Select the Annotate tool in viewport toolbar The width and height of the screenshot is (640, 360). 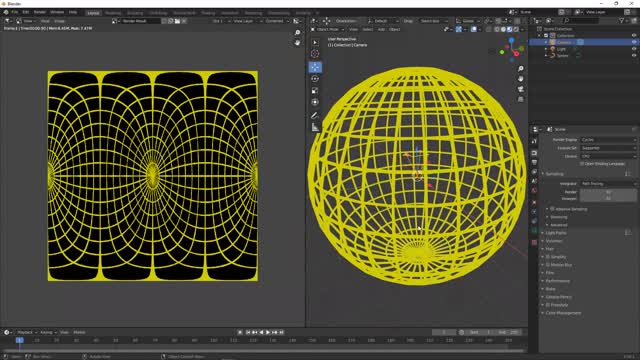pos(315,116)
